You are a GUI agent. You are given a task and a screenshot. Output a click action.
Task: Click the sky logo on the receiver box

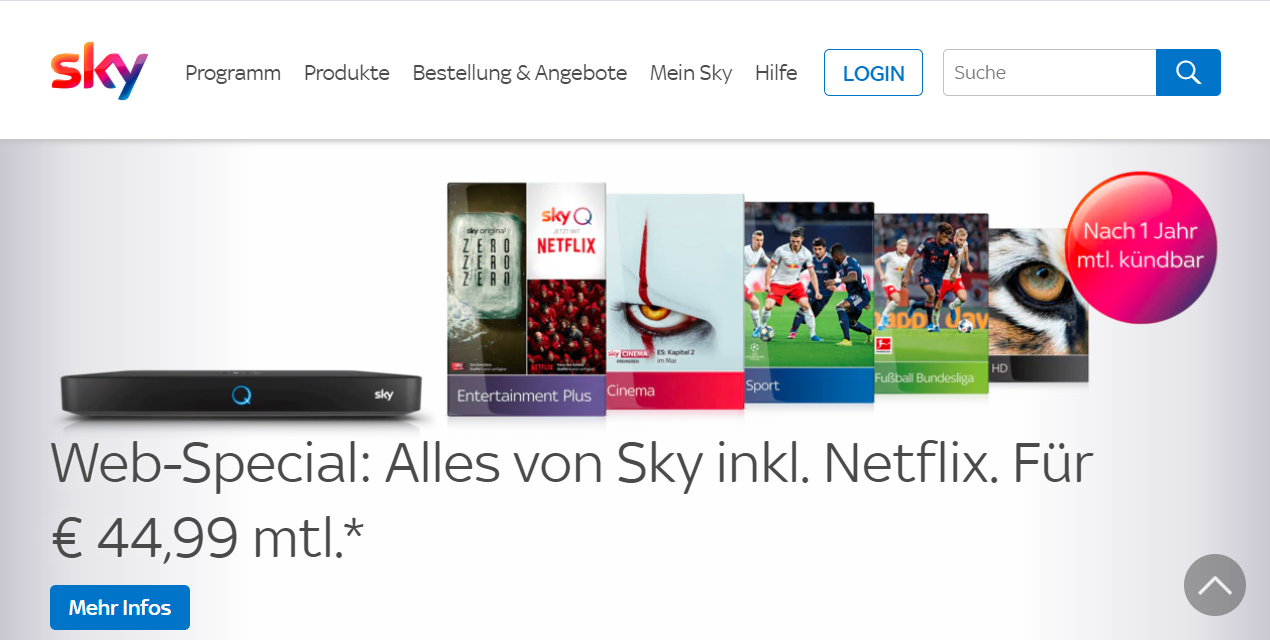[384, 394]
